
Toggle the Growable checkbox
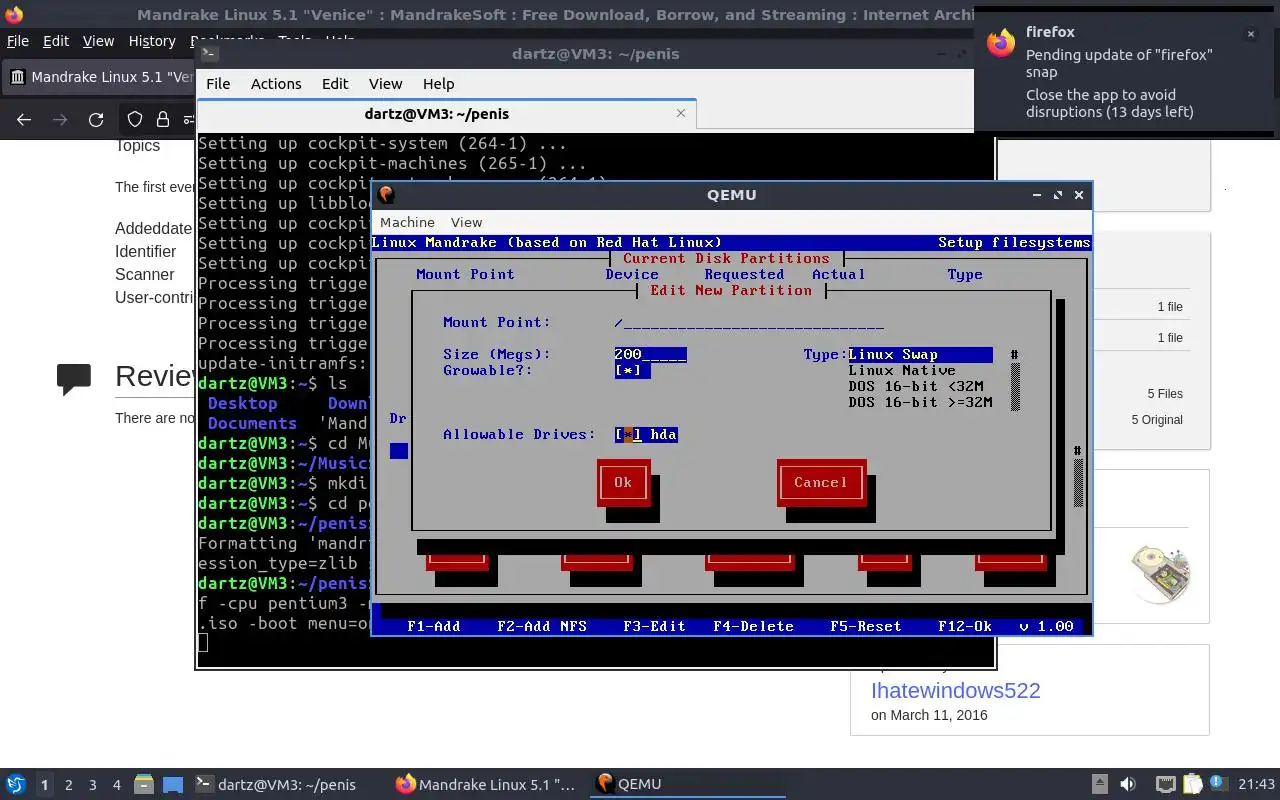(632, 370)
